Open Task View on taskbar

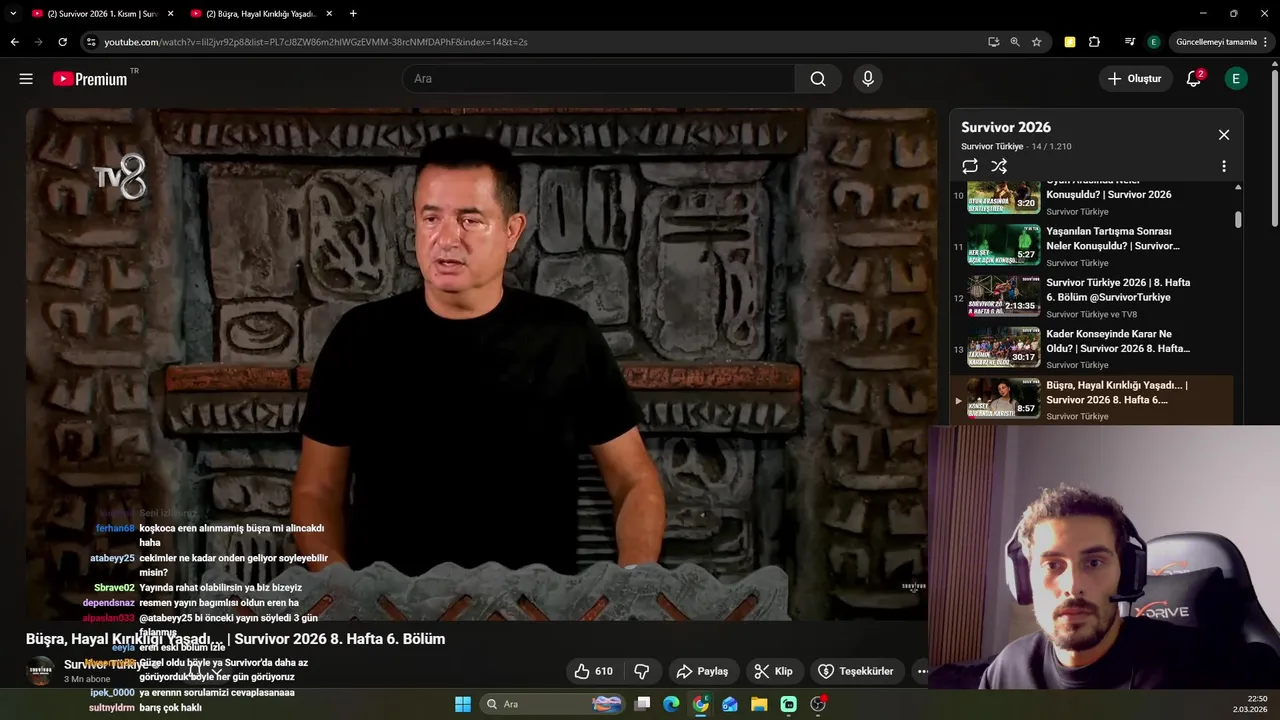click(643, 704)
